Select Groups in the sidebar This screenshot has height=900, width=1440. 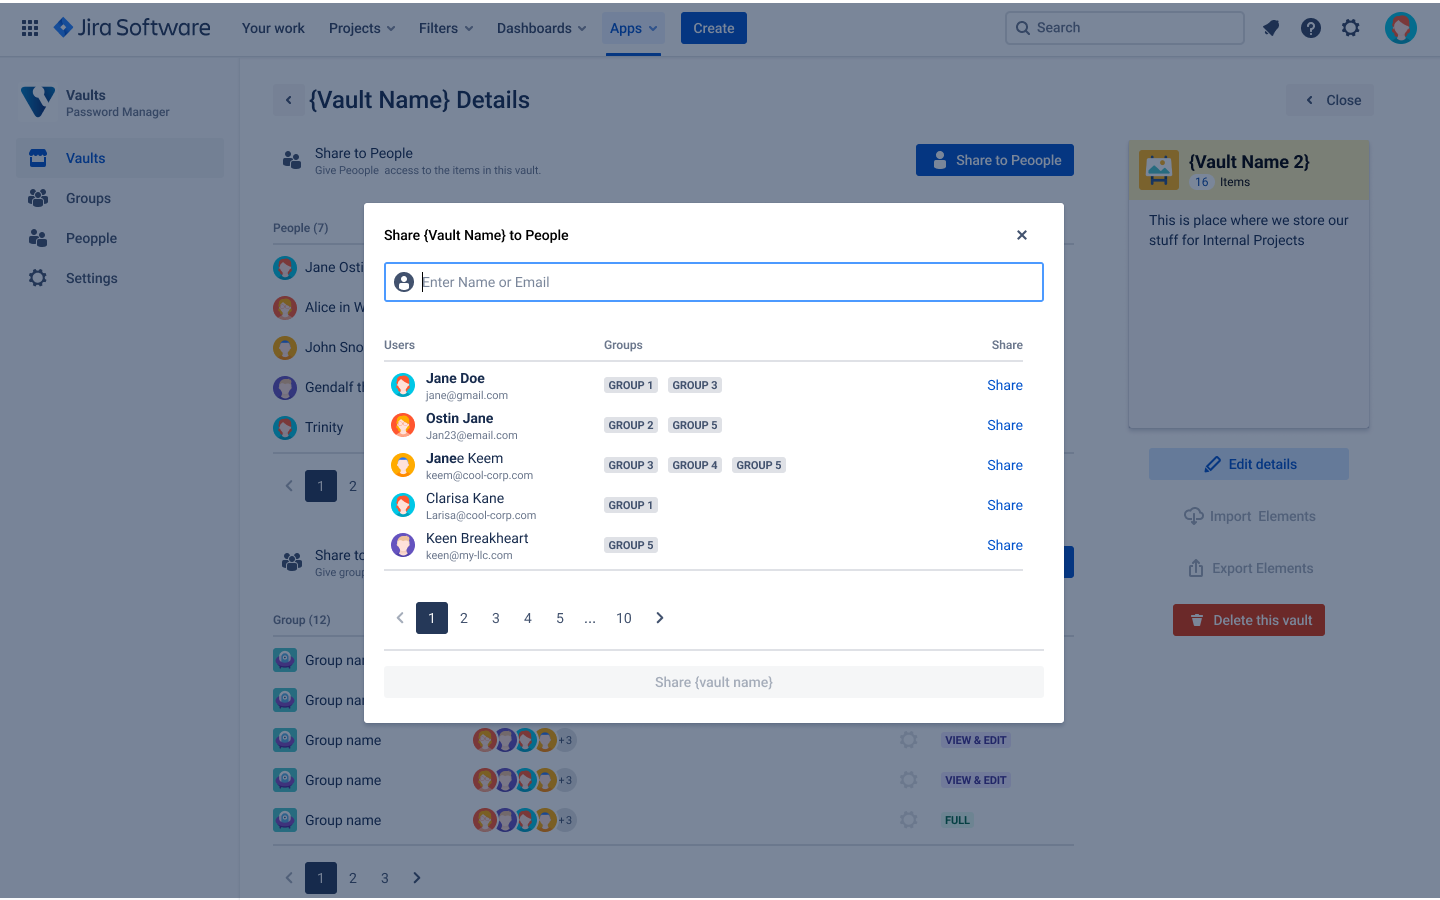pyautogui.click(x=120, y=198)
